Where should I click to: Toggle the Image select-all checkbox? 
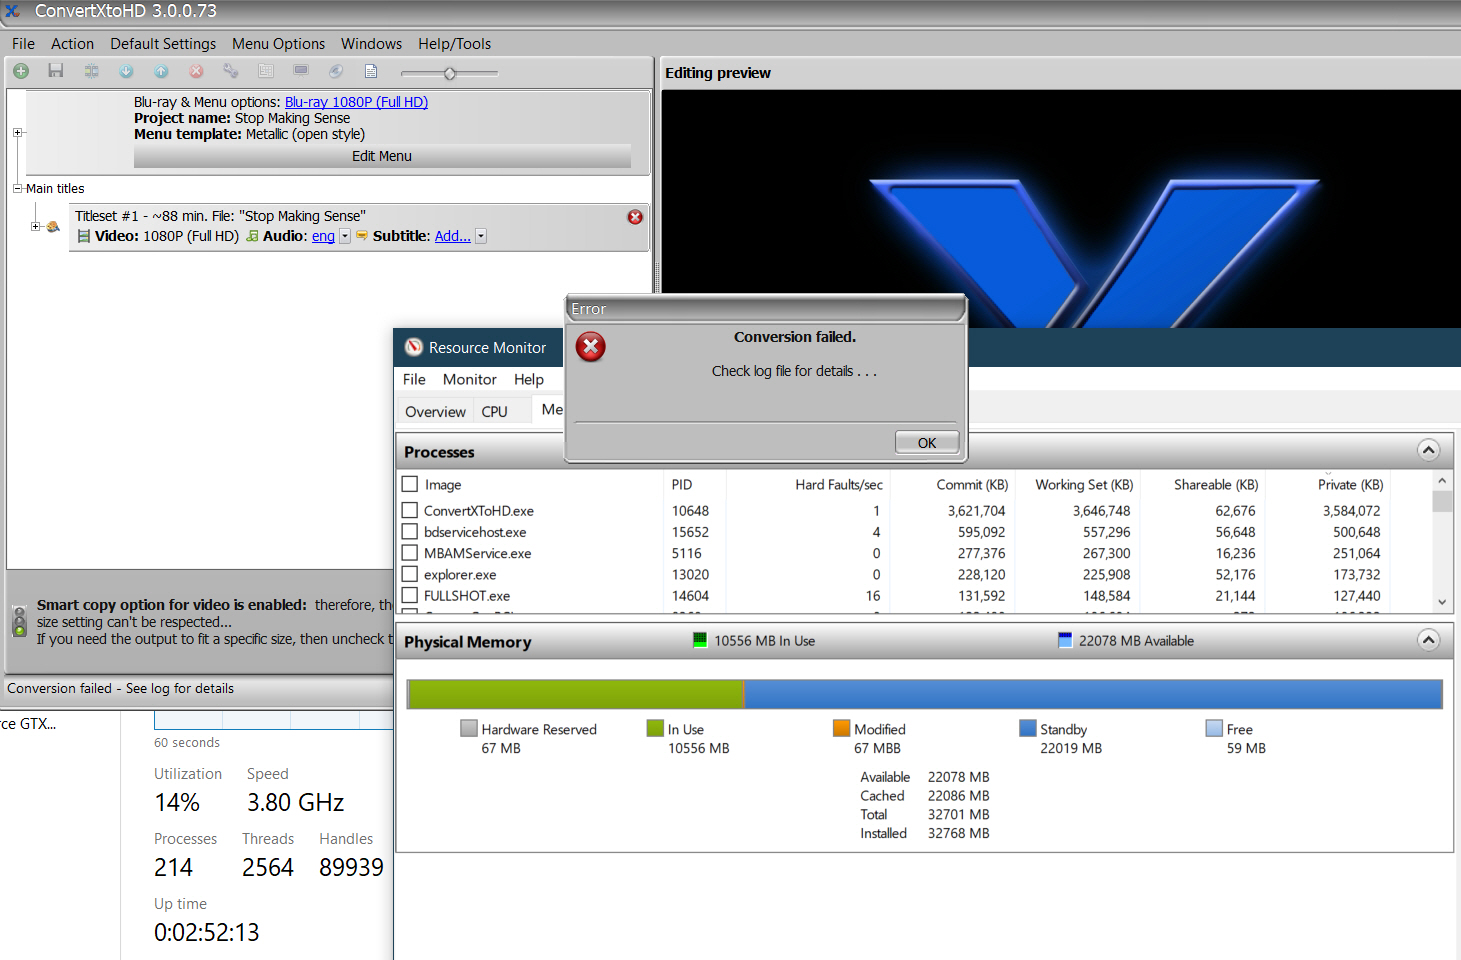[x=410, y=484]
